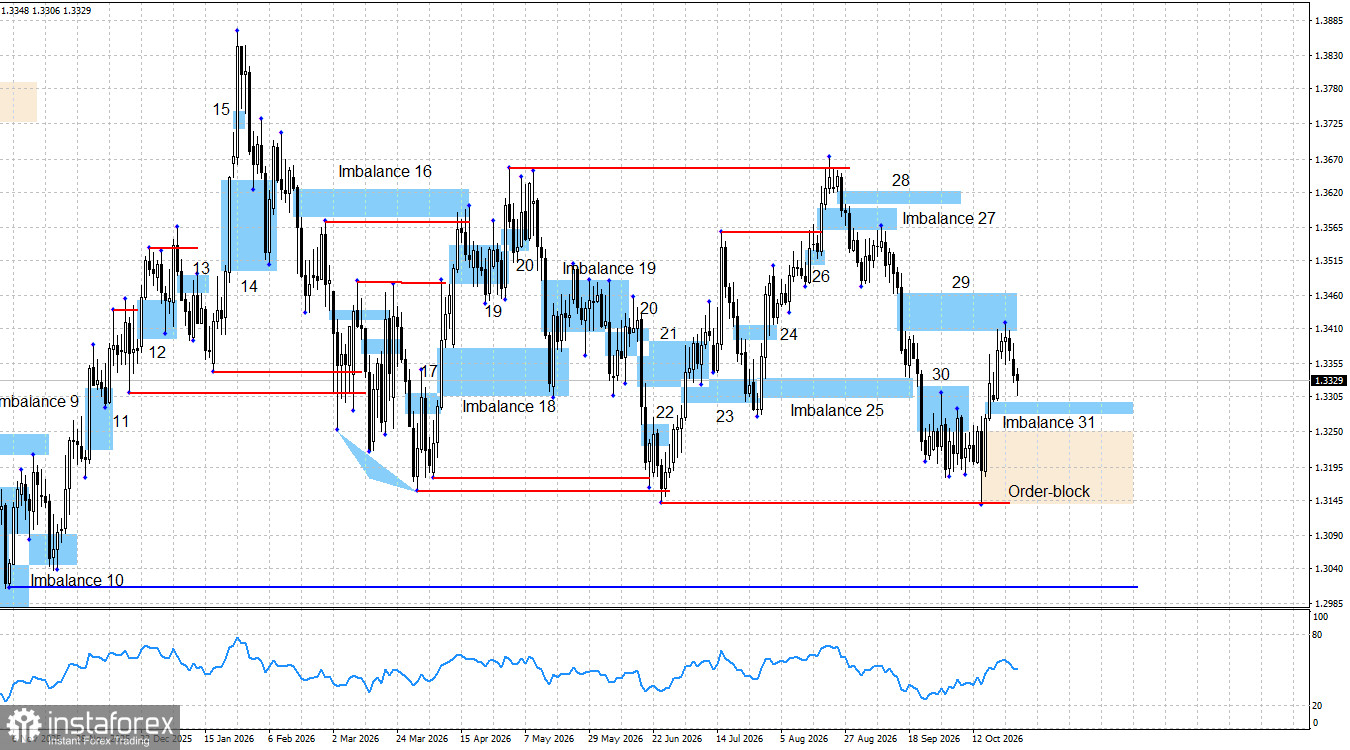The image size is (1350, 750).
Task: Click the 1.3780 price axis value
Action: tap(1328, 90)
